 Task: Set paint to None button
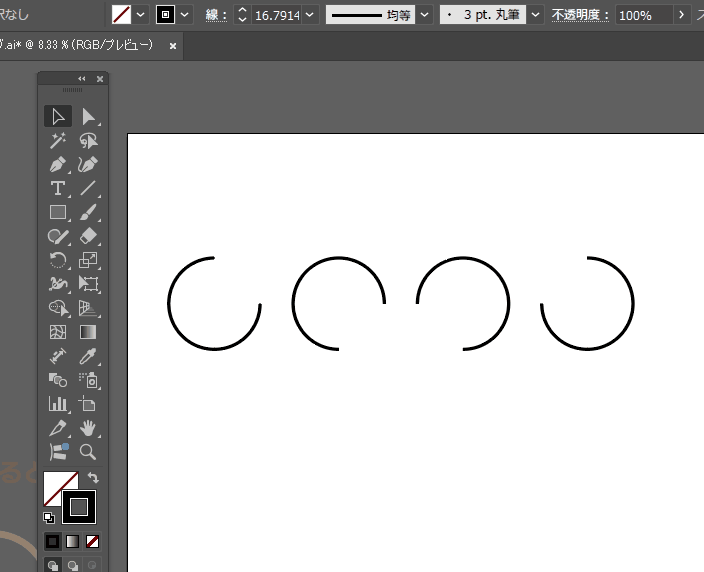click(x=92, y=541)
